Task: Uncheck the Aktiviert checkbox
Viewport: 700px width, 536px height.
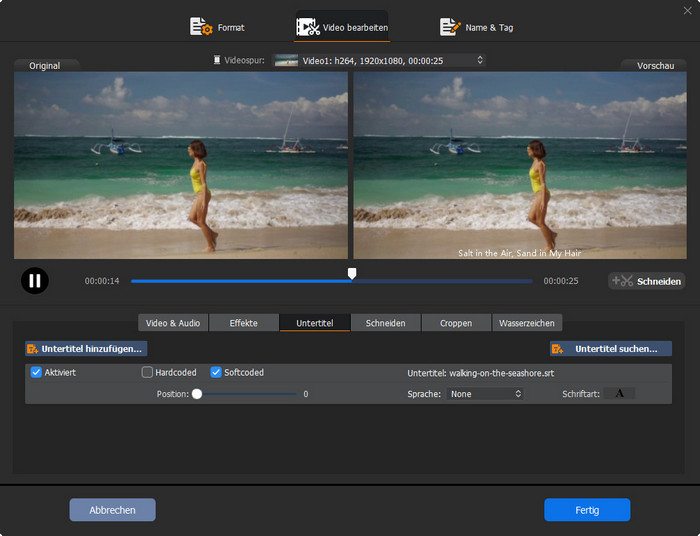Action: pyautogui.click(x=36, y=372)
